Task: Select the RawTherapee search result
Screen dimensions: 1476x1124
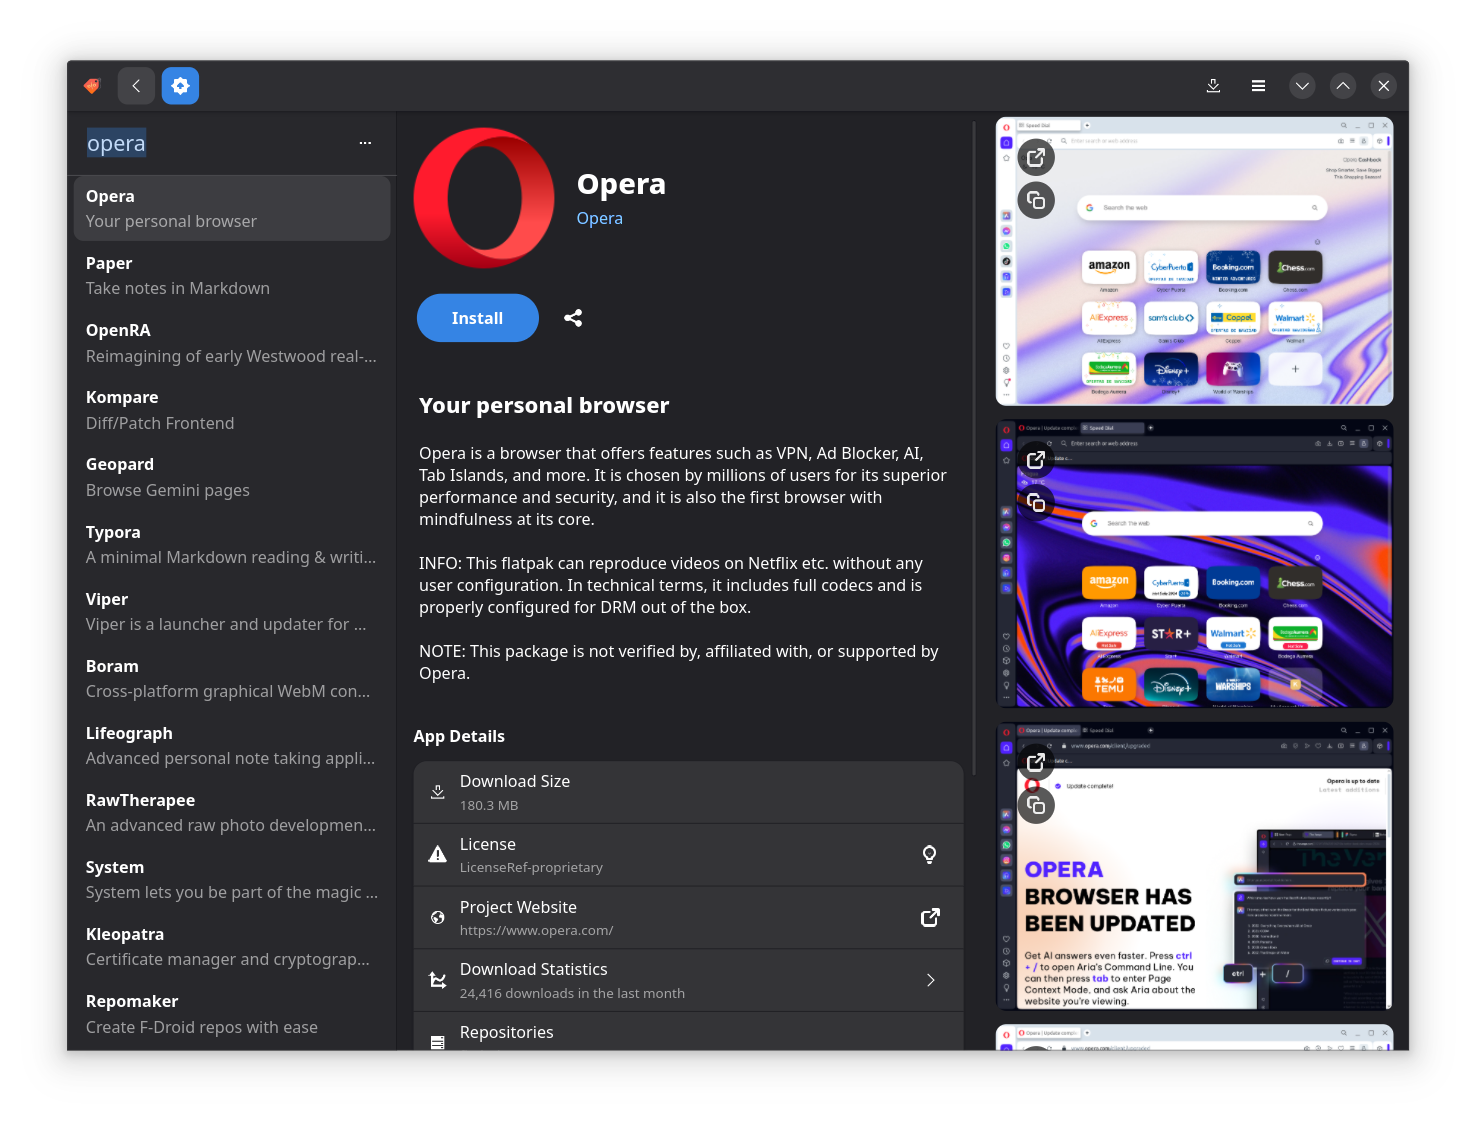Action: point(232,812)
